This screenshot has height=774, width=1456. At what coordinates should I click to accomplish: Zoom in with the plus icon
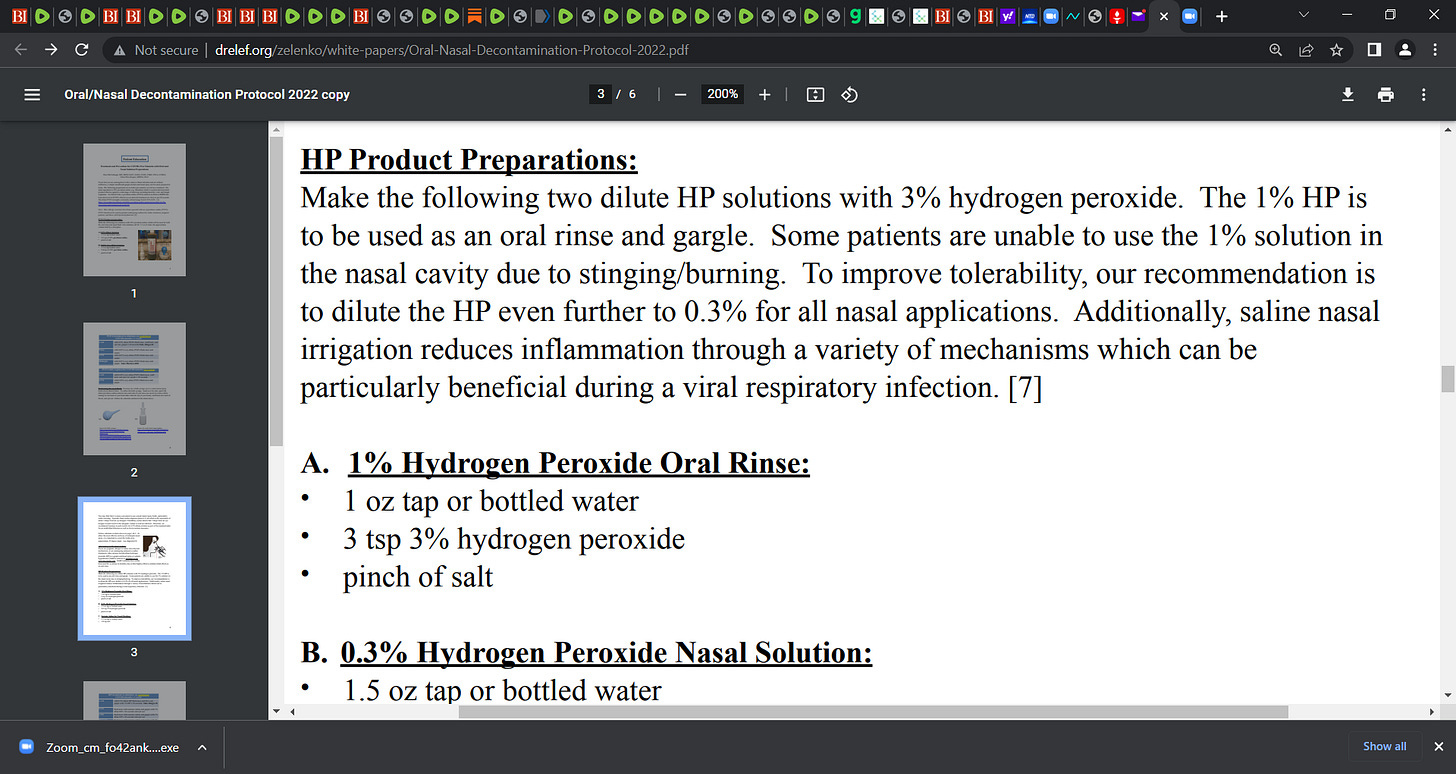[x=765, y=94]
